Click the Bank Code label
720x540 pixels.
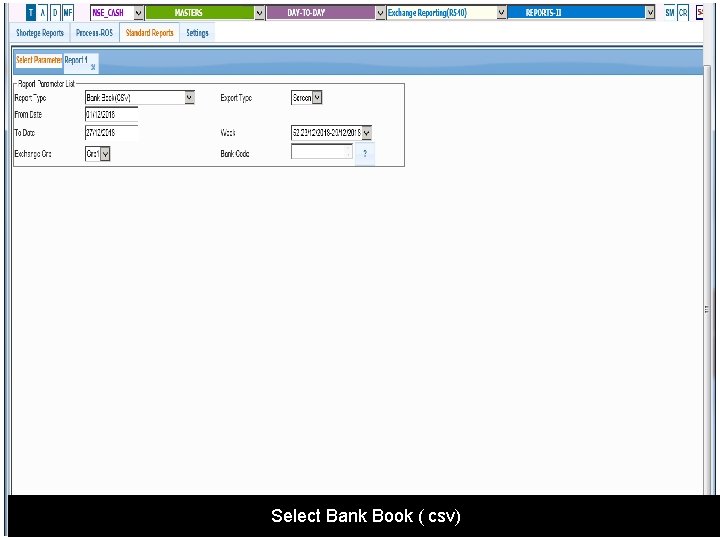click(x=235, y=154)
